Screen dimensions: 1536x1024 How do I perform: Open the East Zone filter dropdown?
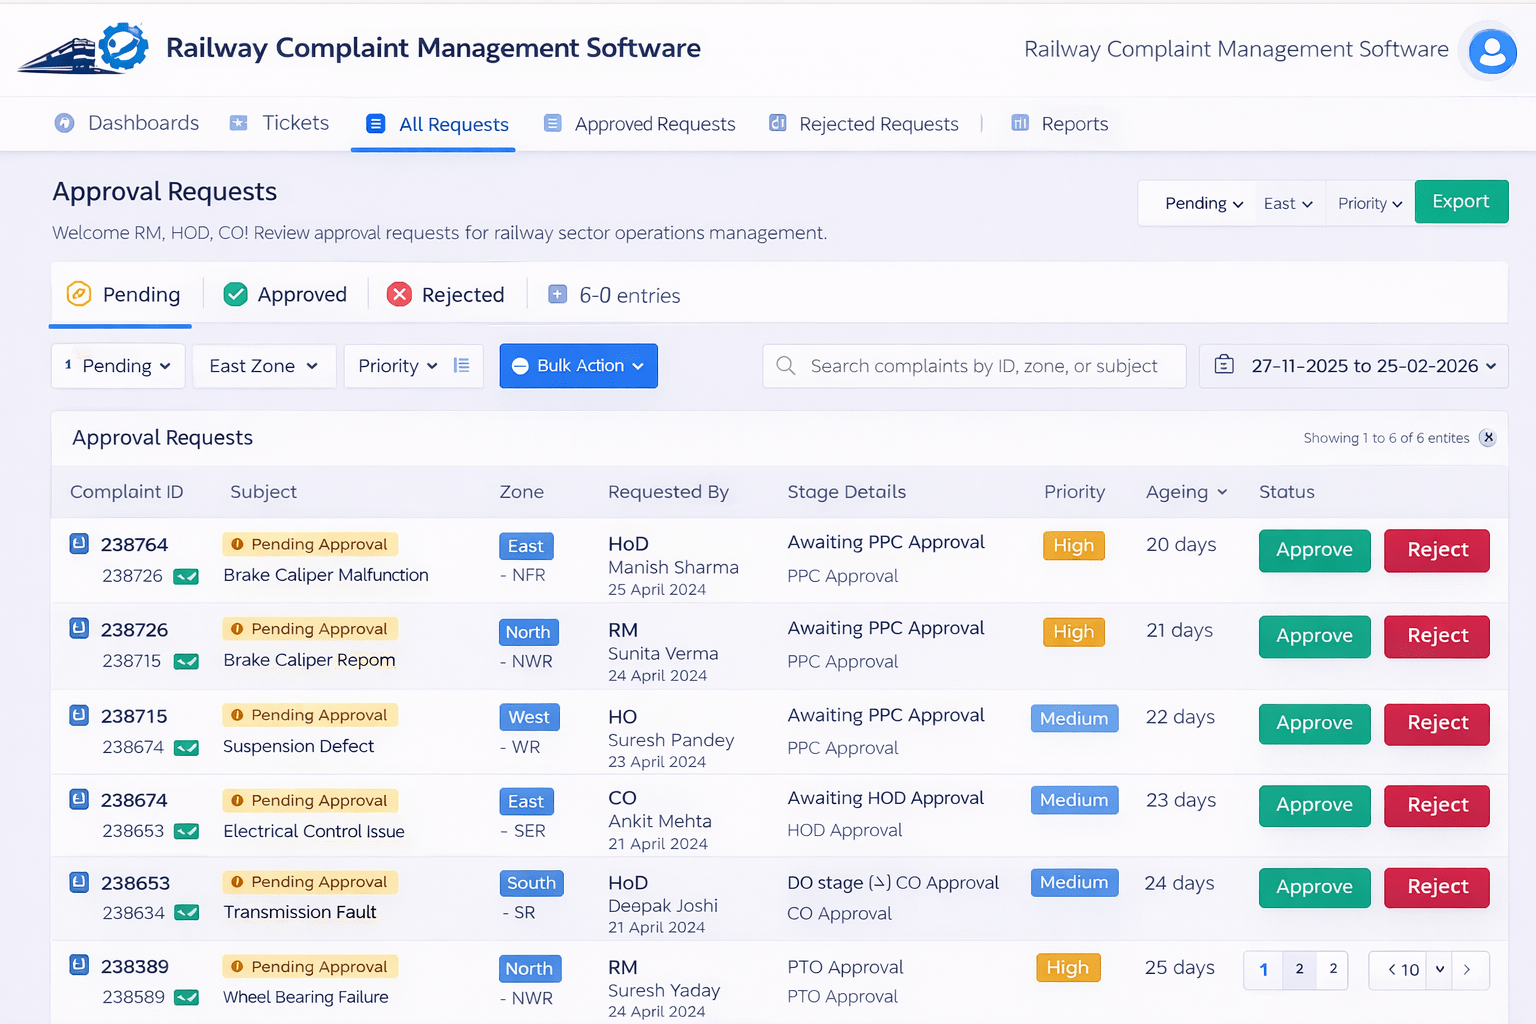click(x=264, y=366)
